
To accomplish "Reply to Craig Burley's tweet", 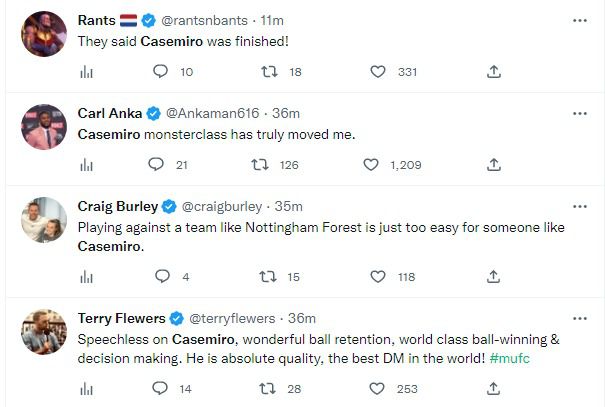I will (x=159, y=277).
